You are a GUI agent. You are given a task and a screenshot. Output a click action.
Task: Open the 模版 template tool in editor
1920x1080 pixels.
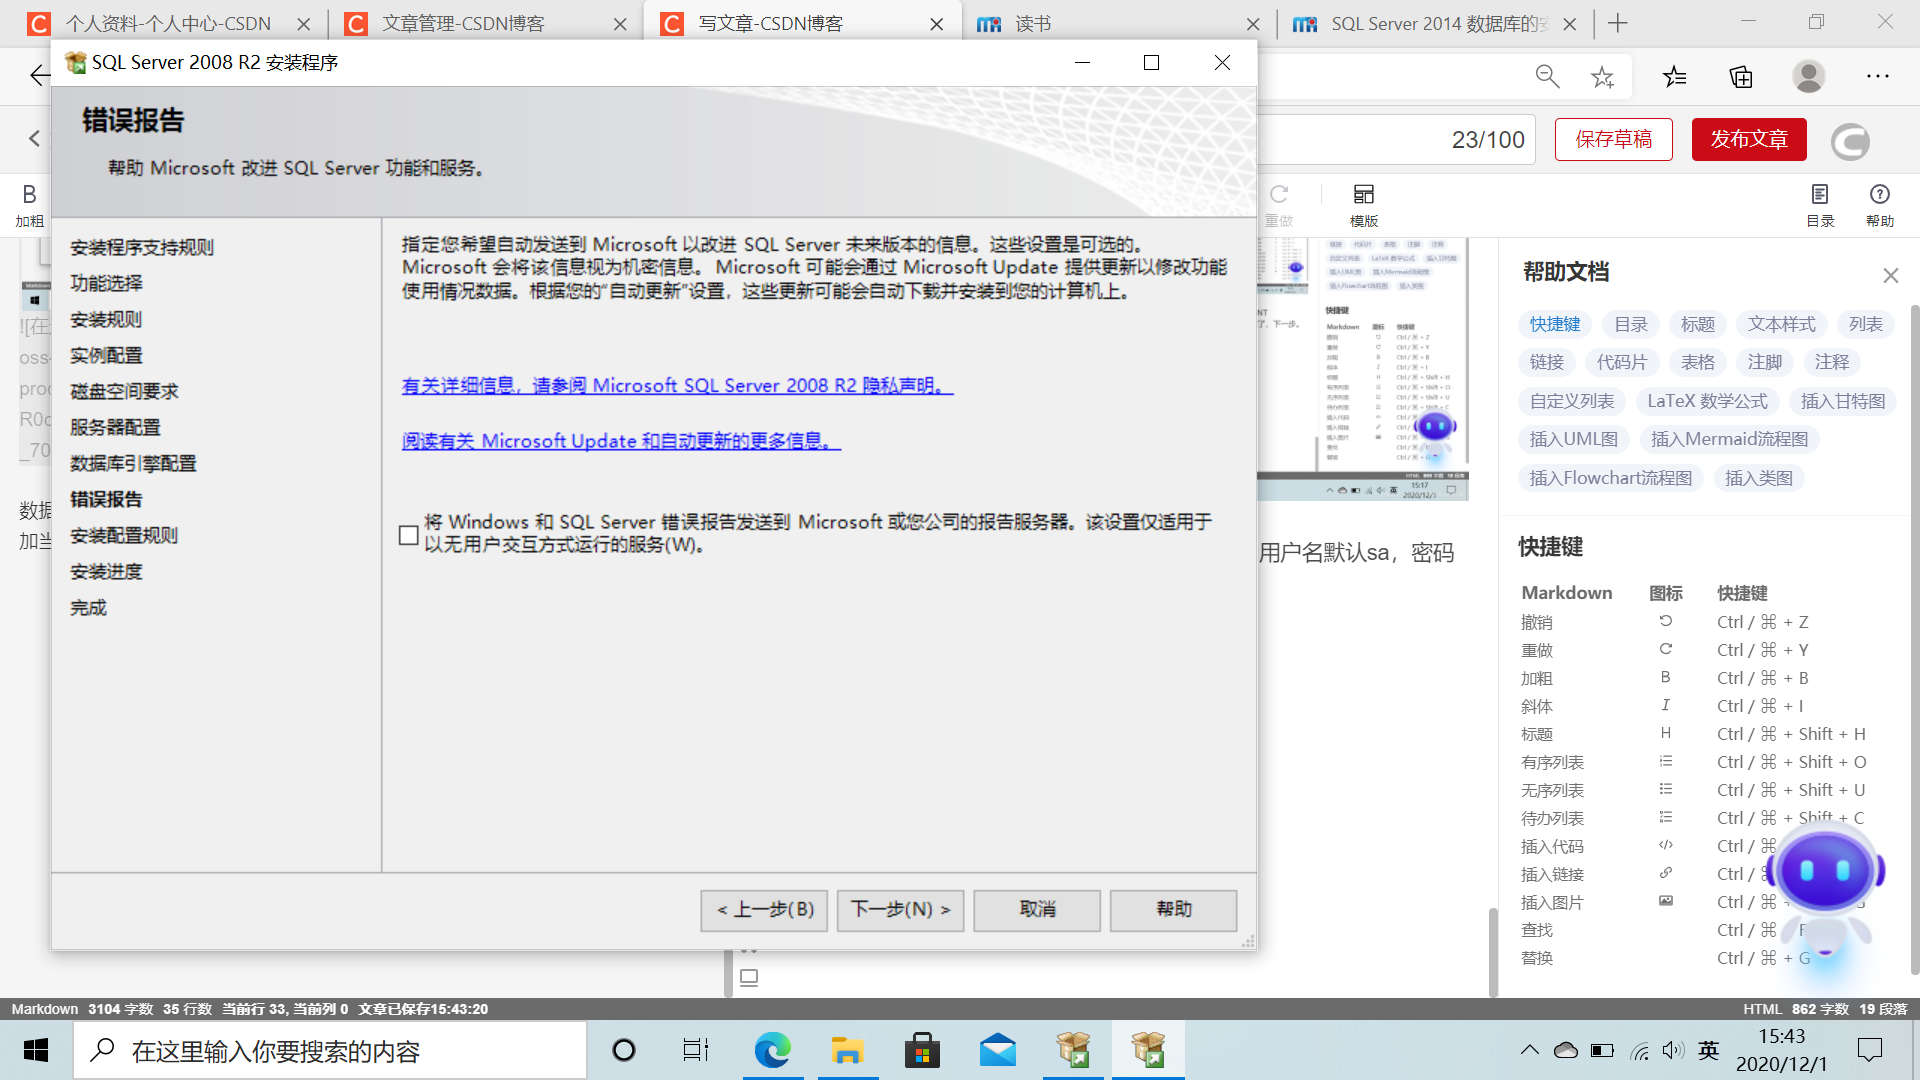click(1364, 206)
